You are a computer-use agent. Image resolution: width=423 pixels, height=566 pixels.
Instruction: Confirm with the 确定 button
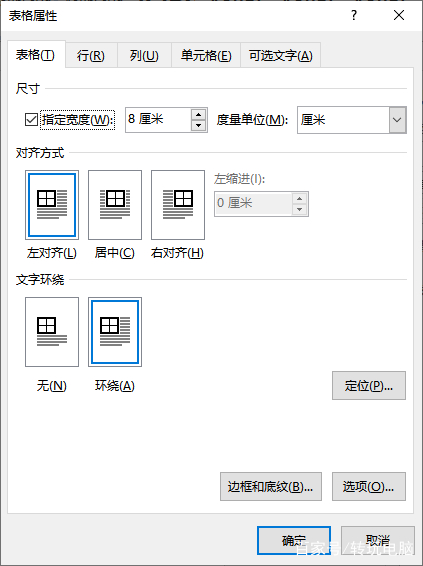click(x=294, y=540)
